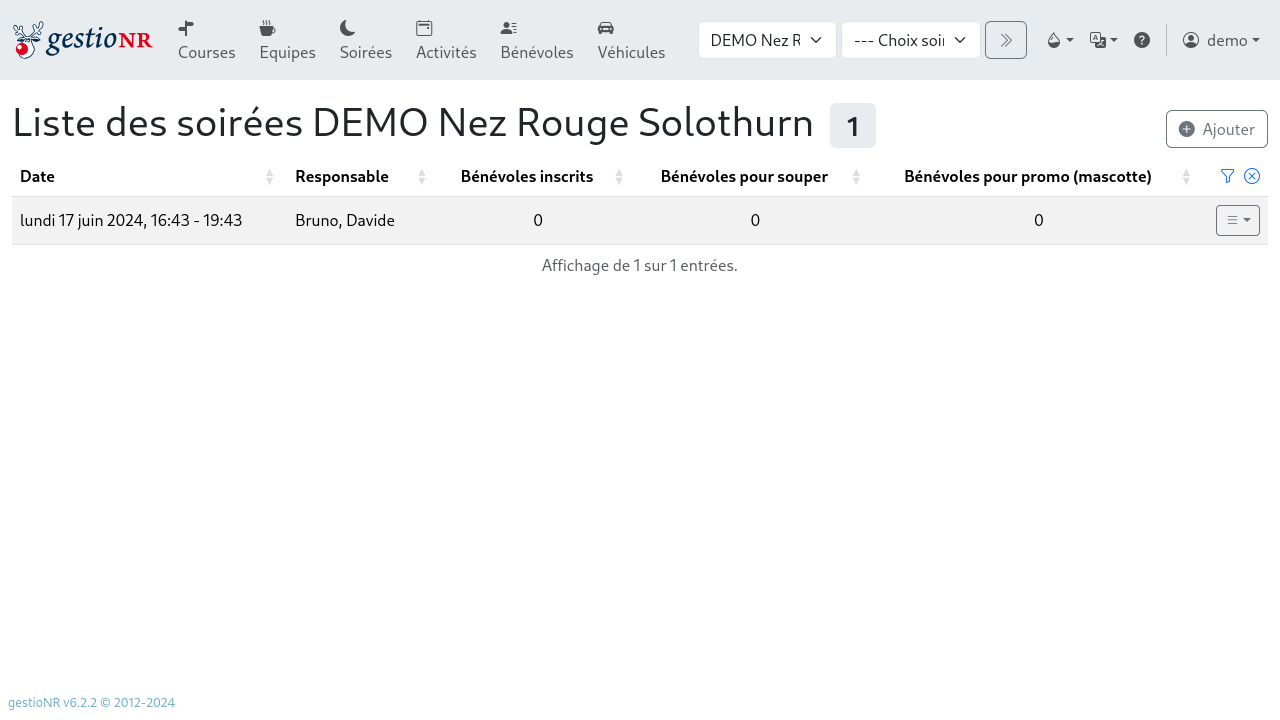1280x720 pixels.
Task: Open the Soirées section
Action: click(365, 40)
